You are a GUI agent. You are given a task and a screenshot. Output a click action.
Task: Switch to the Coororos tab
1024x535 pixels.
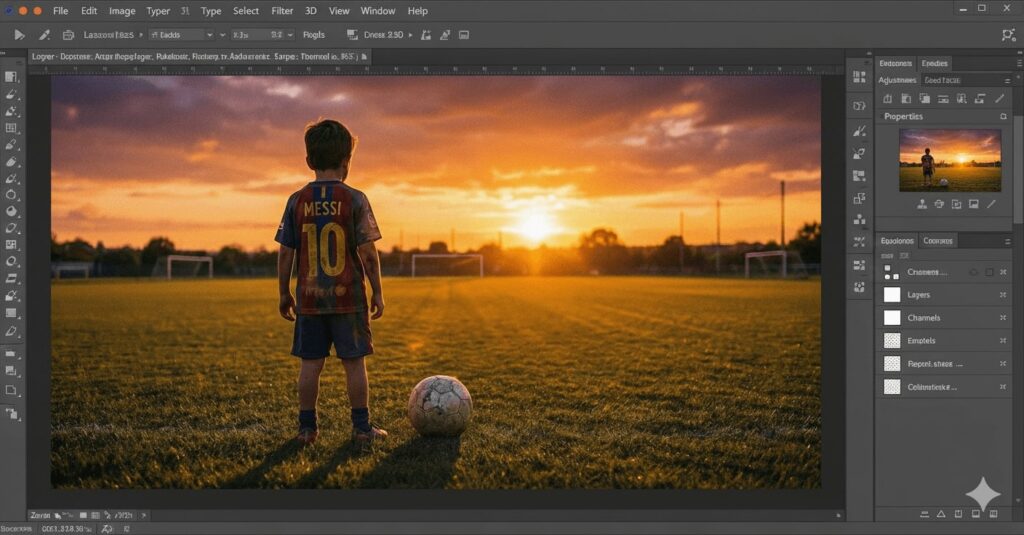938,241
